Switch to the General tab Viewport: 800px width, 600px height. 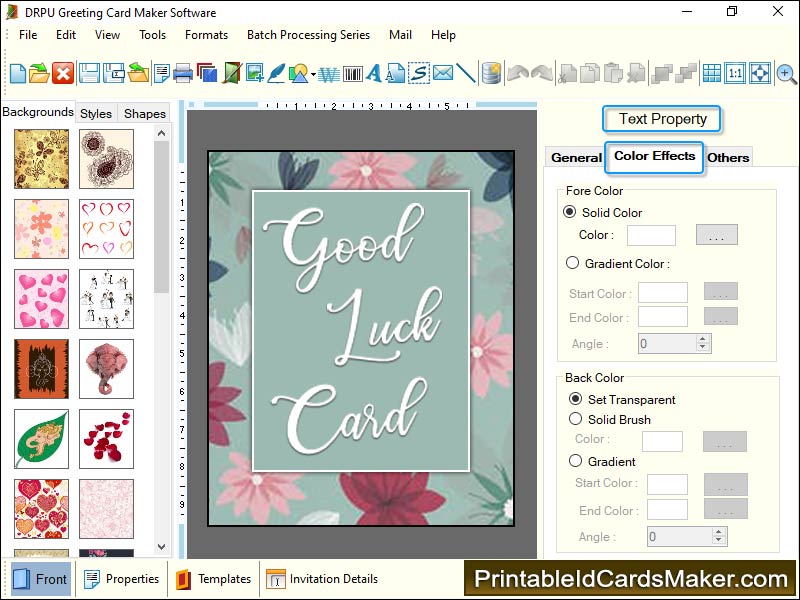576,157
